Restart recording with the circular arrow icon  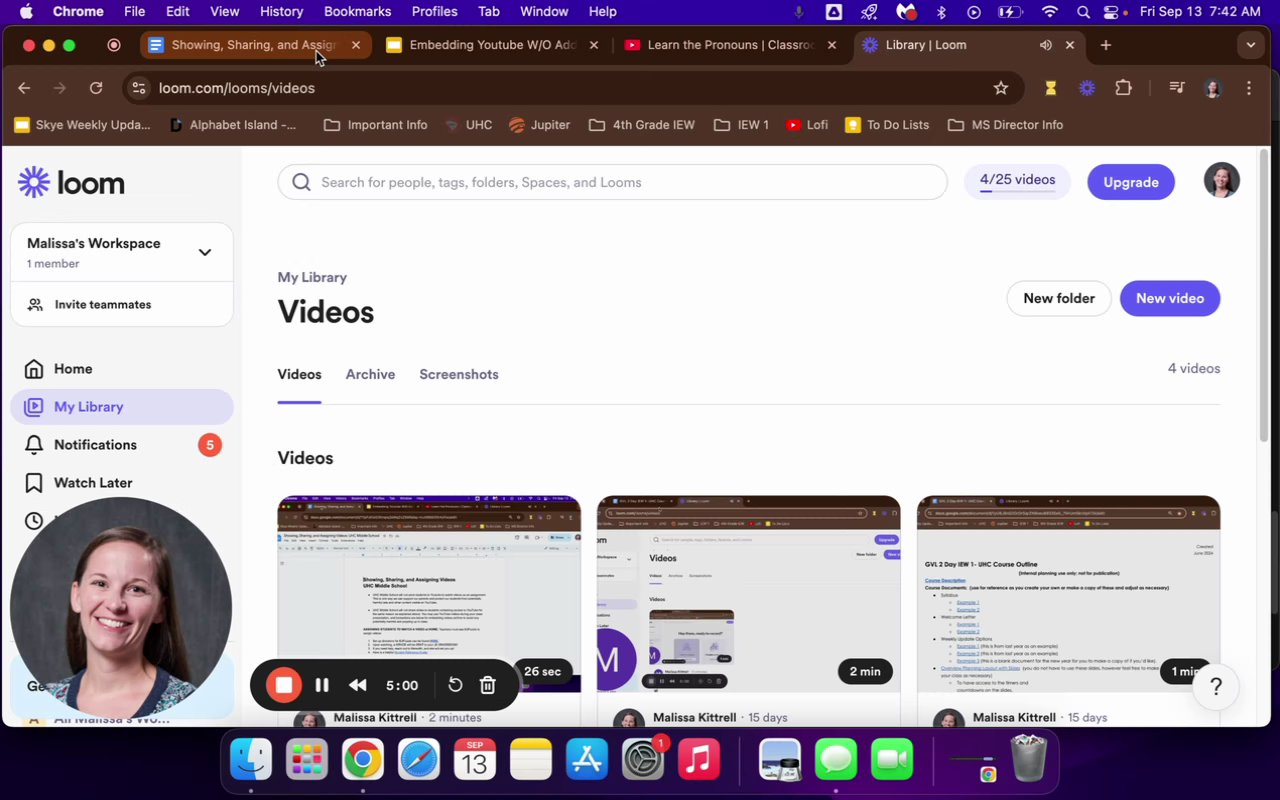tap(455, 685)
